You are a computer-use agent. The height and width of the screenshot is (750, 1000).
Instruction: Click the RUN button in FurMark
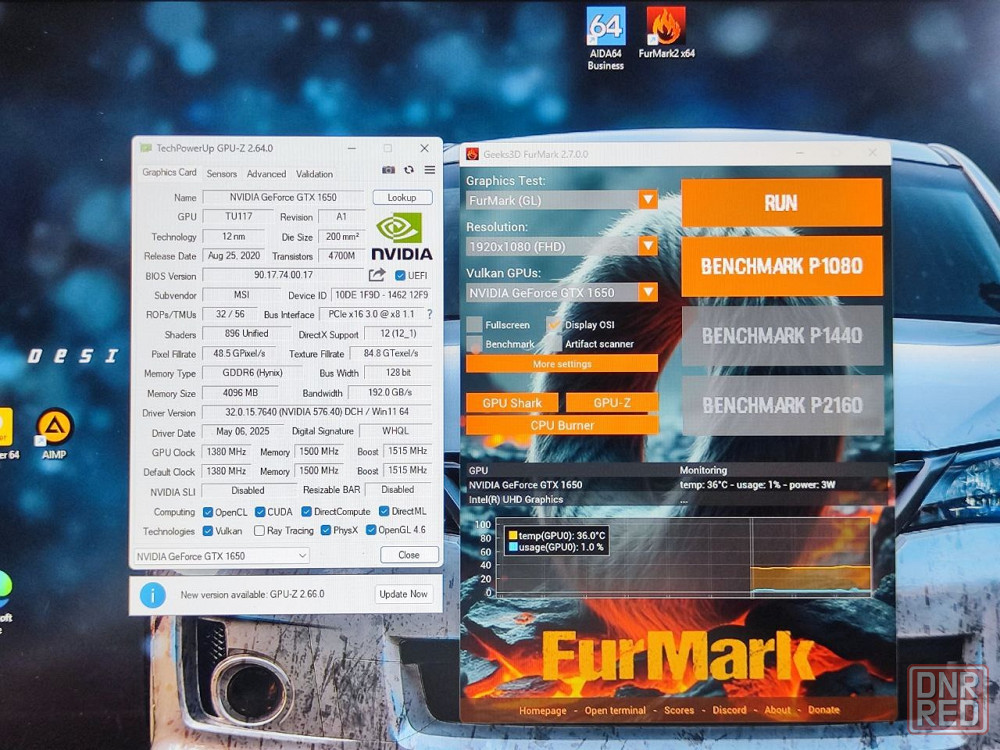tap(781, 203)
